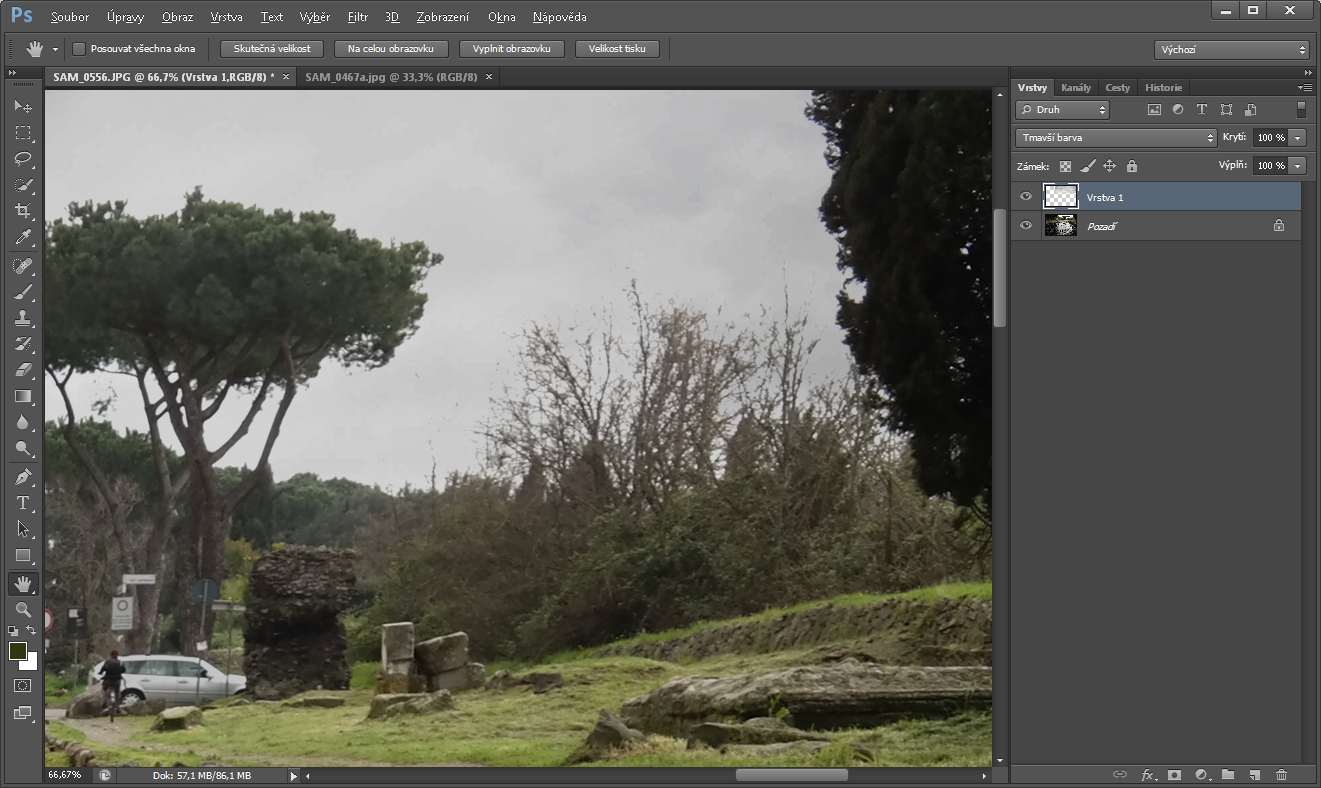1321x788 pixels.
Task: Open the Druh layer filter dropdown
Action: click(1062, 110)
